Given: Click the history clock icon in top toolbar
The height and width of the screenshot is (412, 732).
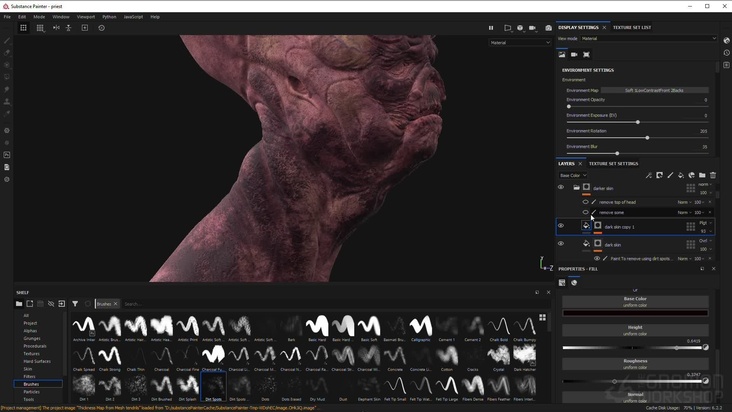Looking at the screenshot, I should (101, 28).
